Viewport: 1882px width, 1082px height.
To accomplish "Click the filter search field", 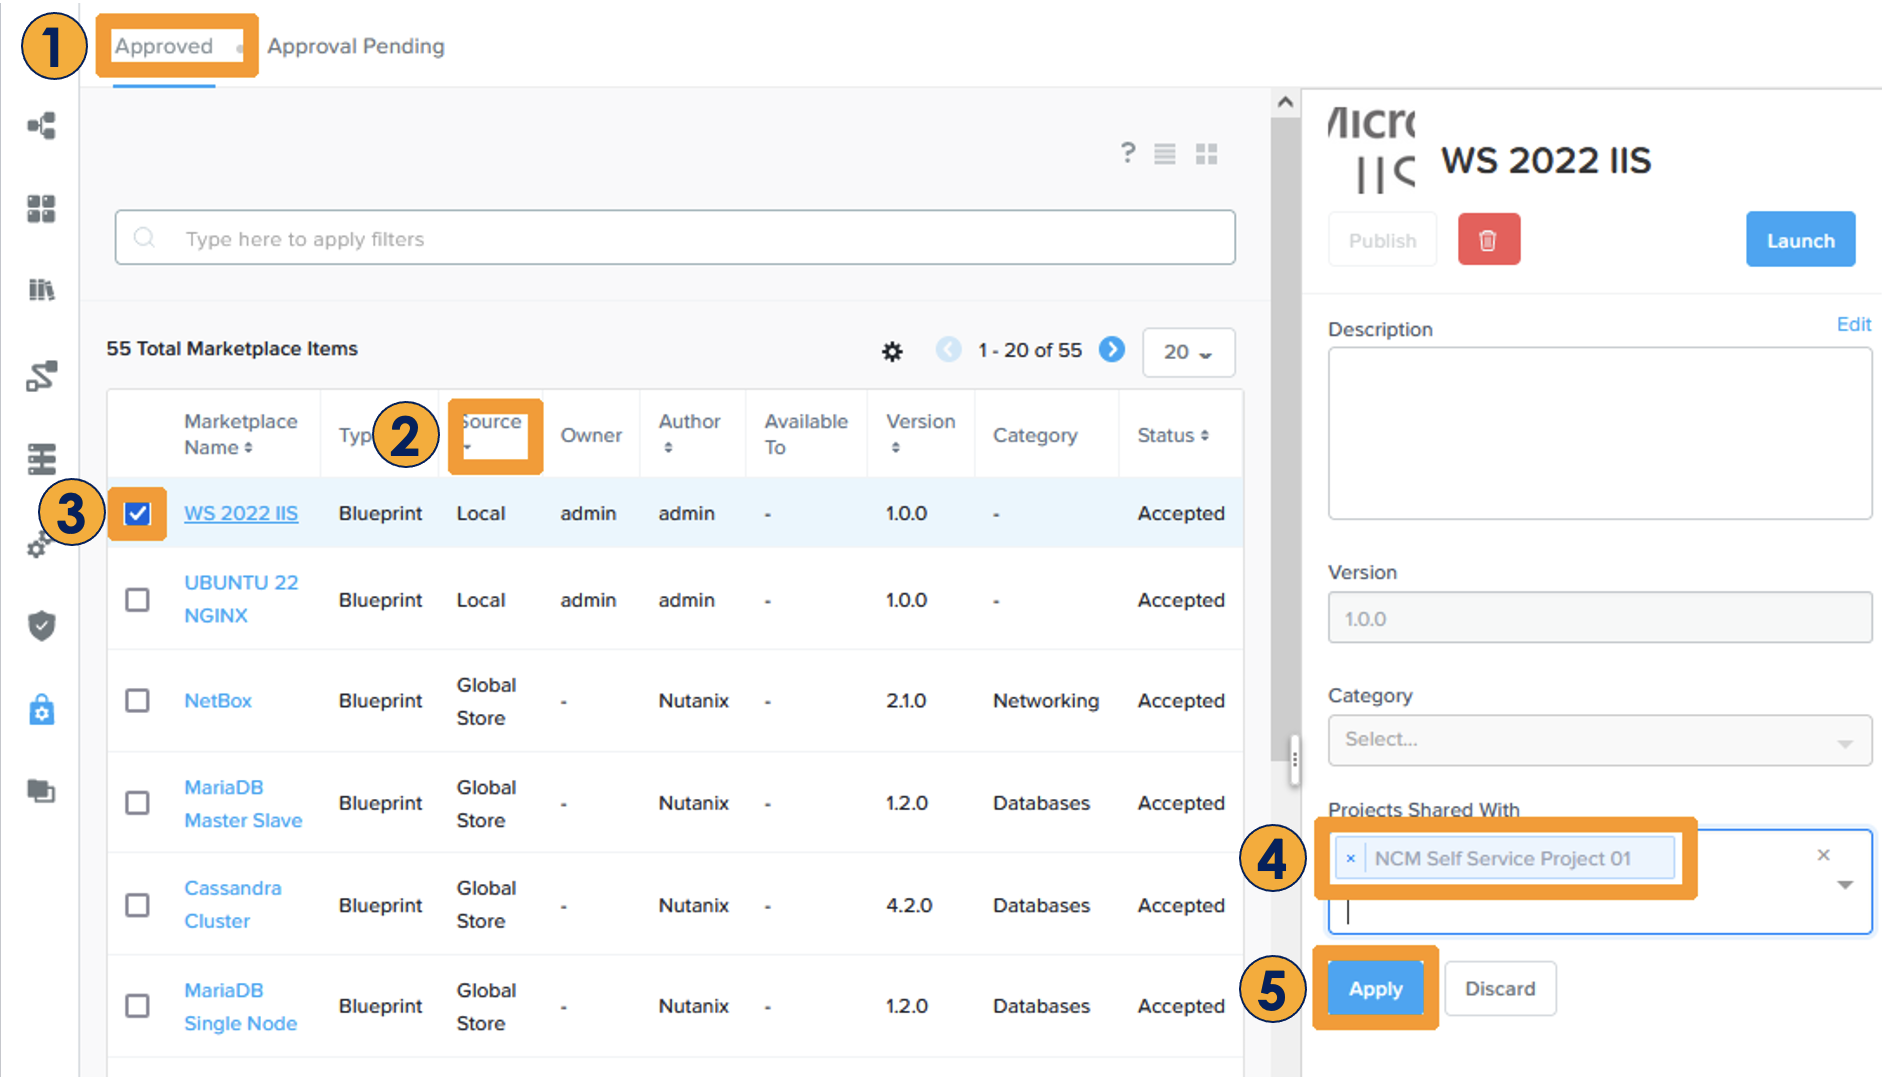I will point(675,238).
